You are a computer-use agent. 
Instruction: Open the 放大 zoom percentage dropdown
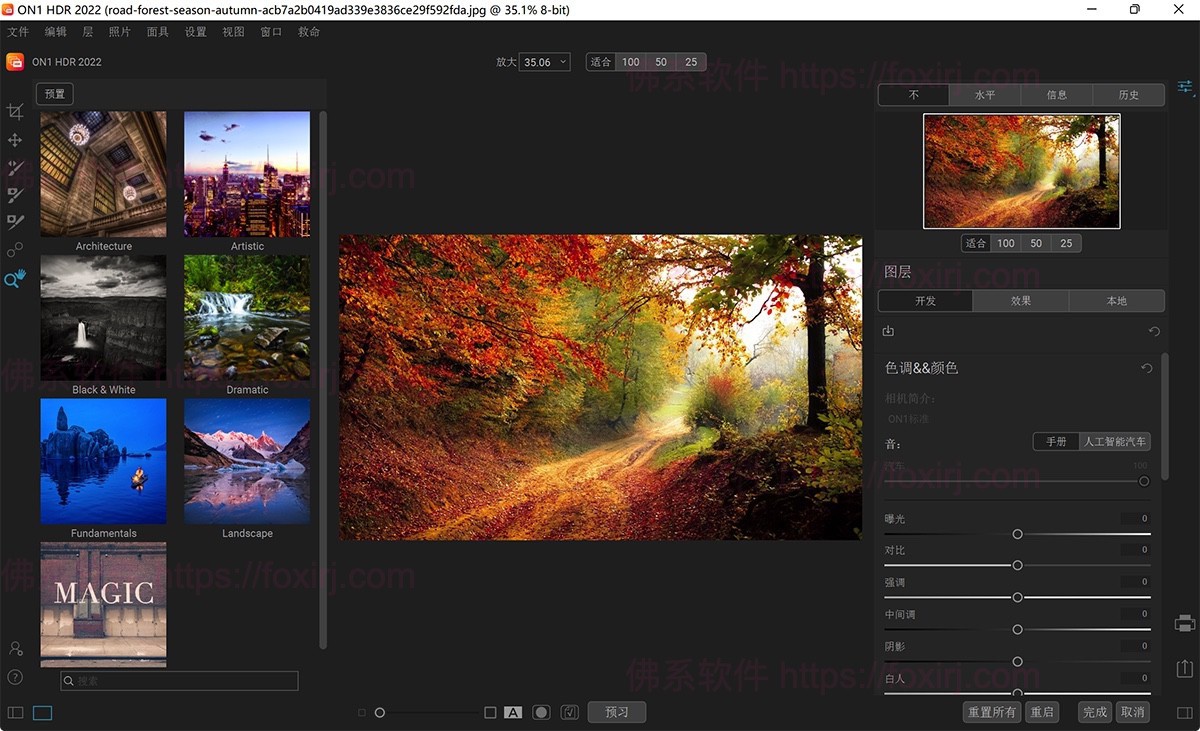[x=544, y=62]
